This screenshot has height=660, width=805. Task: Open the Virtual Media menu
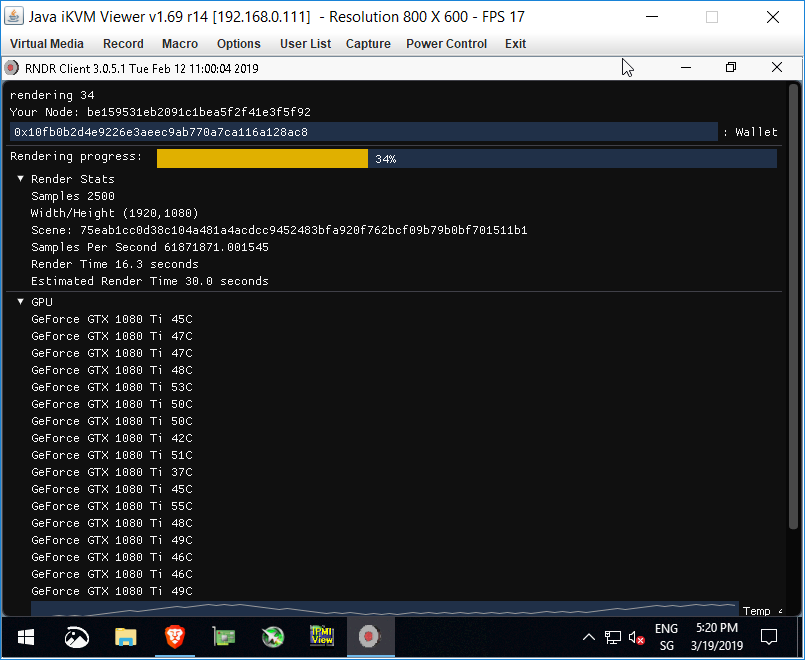click(x=47, y=44)
